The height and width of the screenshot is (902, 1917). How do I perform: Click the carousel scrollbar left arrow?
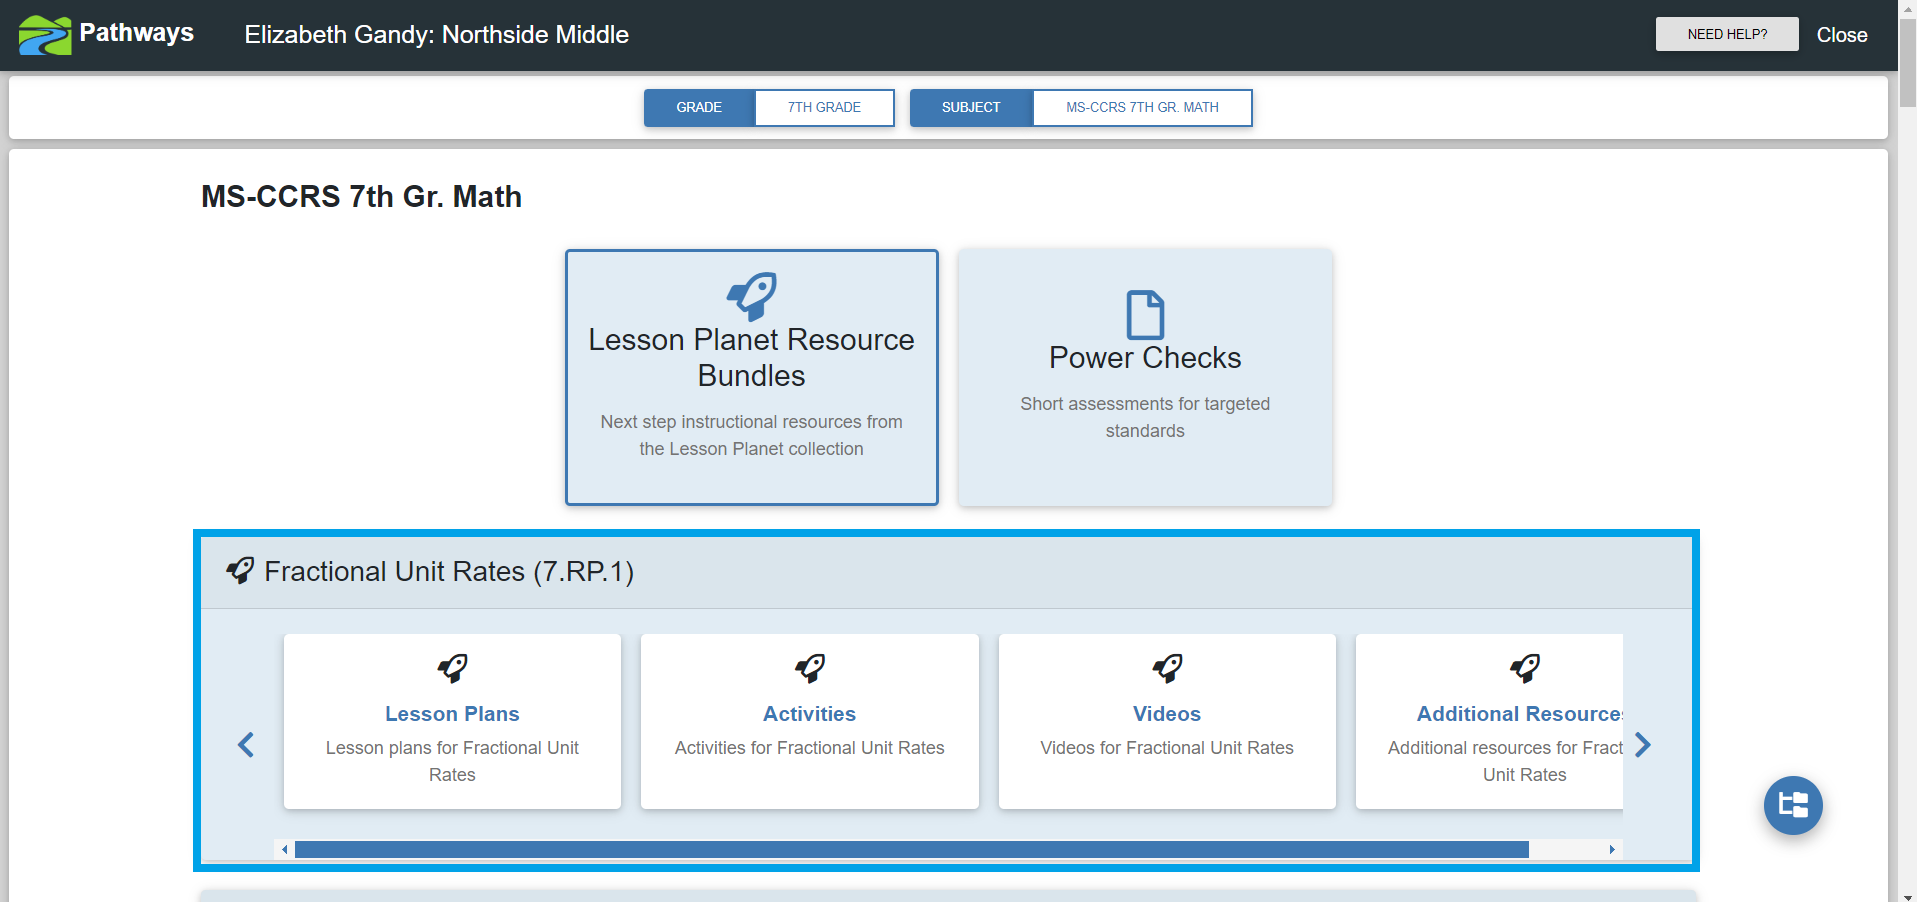coord(285,850)
